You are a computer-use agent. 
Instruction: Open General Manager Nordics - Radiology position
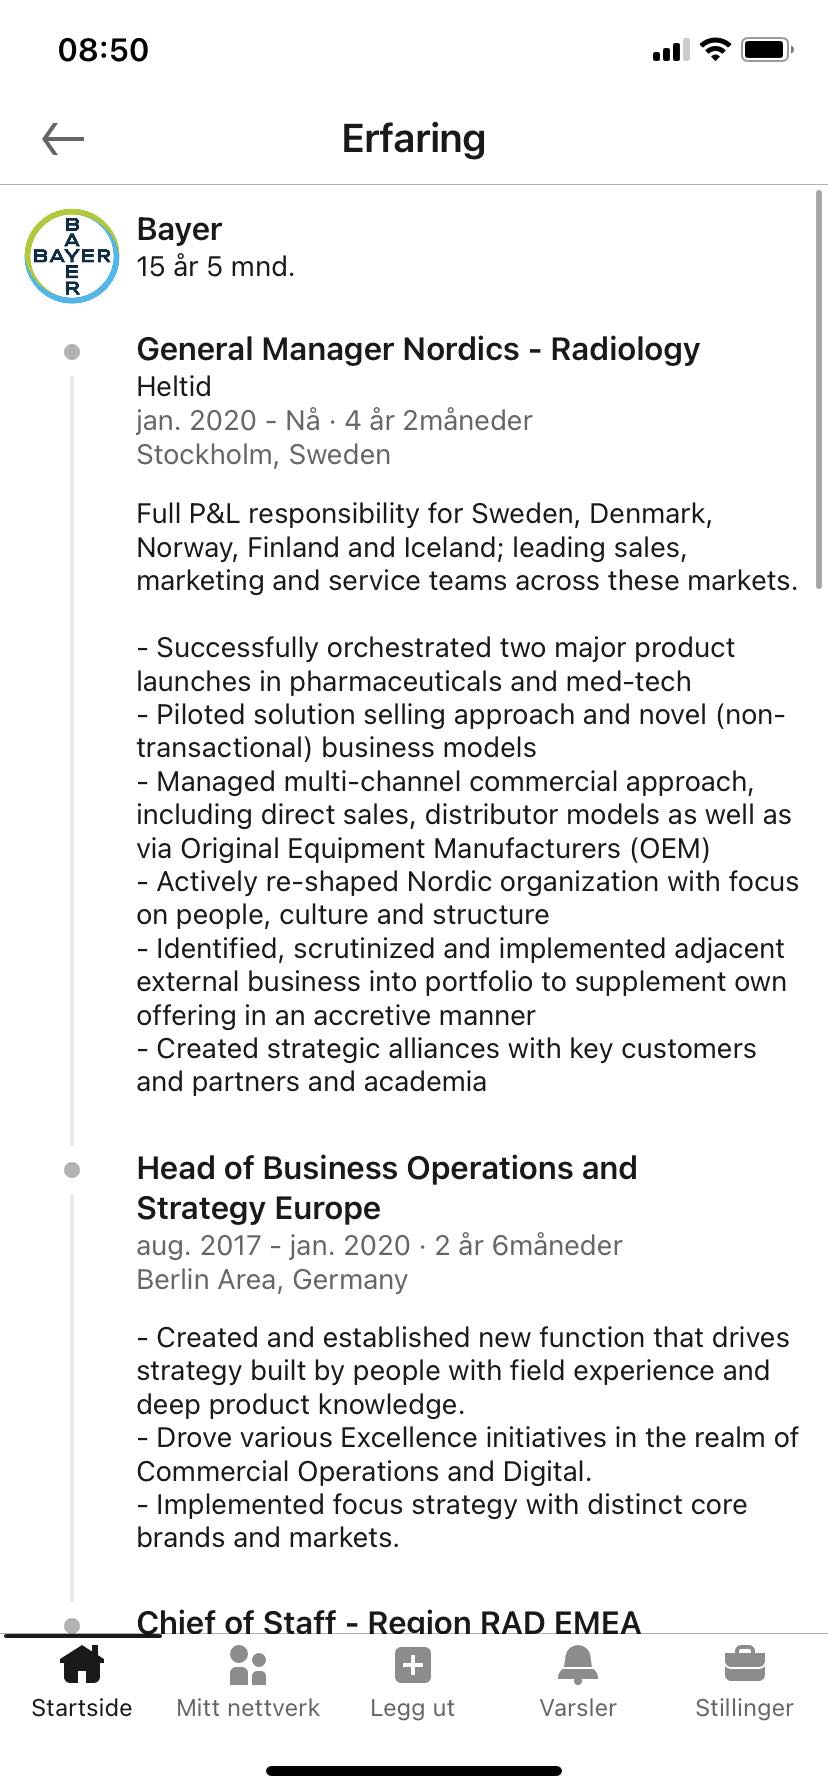[418, 349]
